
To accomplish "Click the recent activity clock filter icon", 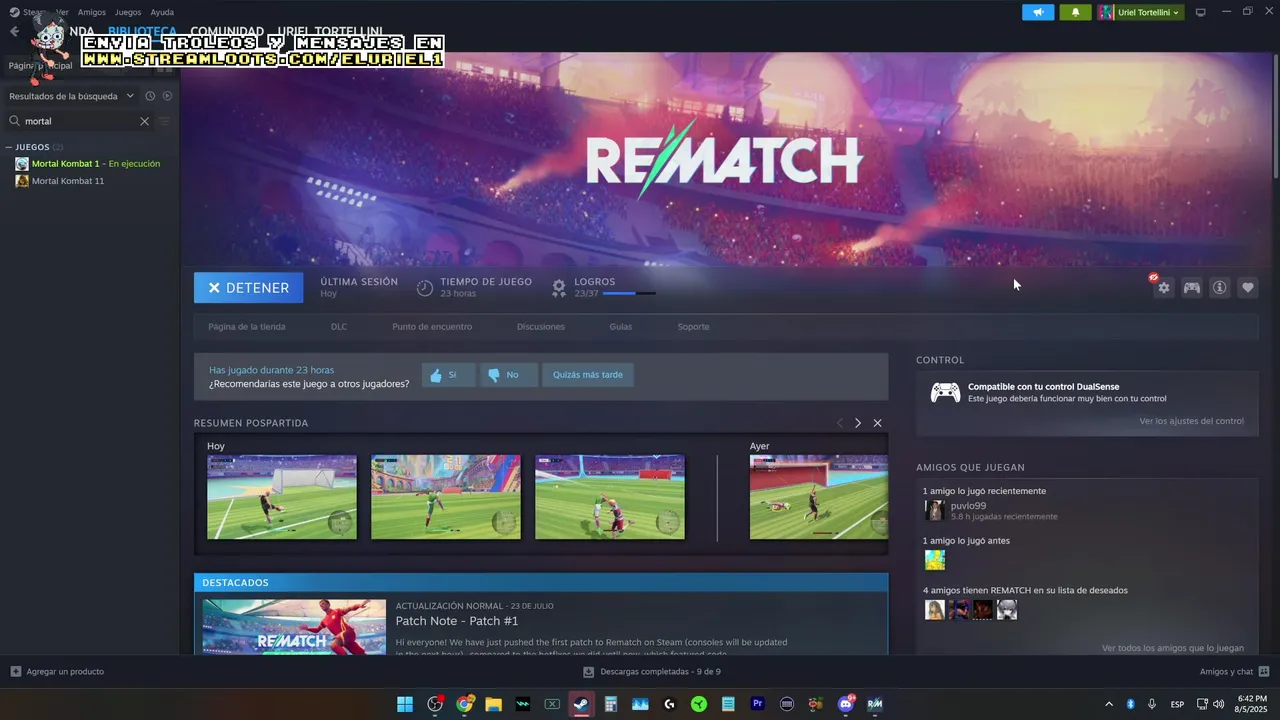I will pos(150,96).
